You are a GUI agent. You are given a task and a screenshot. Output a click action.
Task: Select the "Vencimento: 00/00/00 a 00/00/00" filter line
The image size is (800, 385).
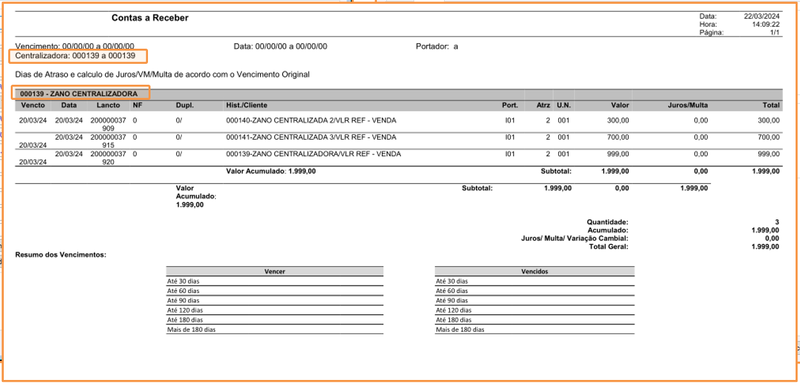pos(75,46)
